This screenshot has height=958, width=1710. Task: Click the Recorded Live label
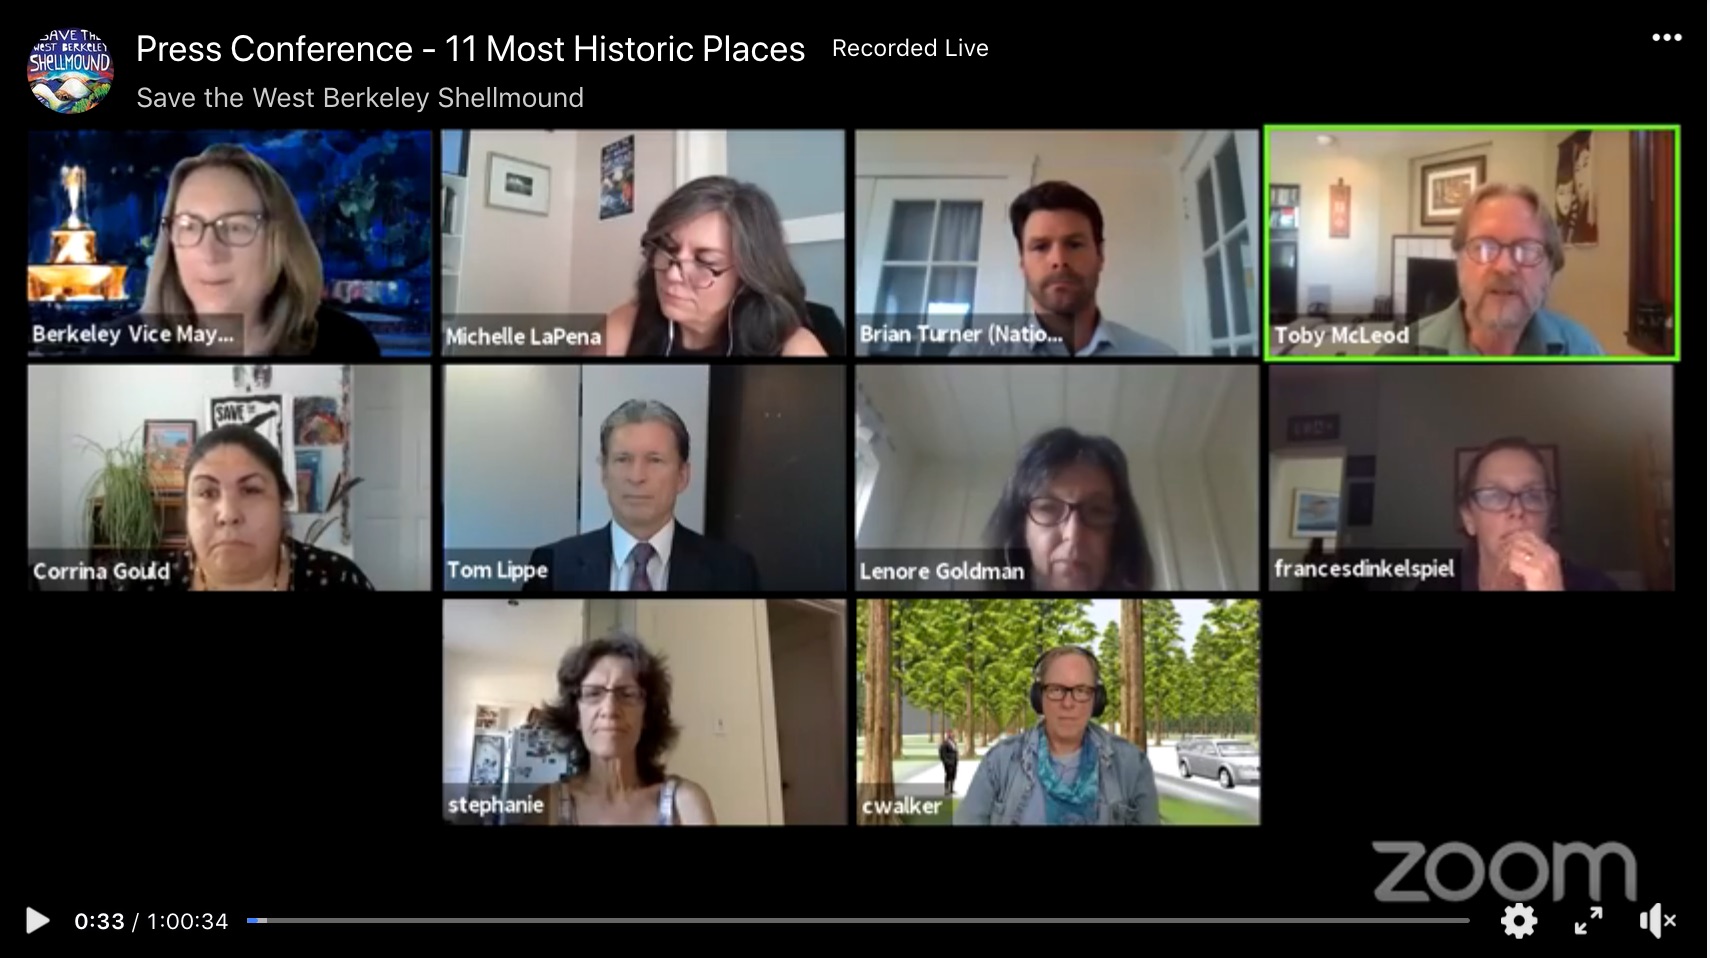(910, 48)
